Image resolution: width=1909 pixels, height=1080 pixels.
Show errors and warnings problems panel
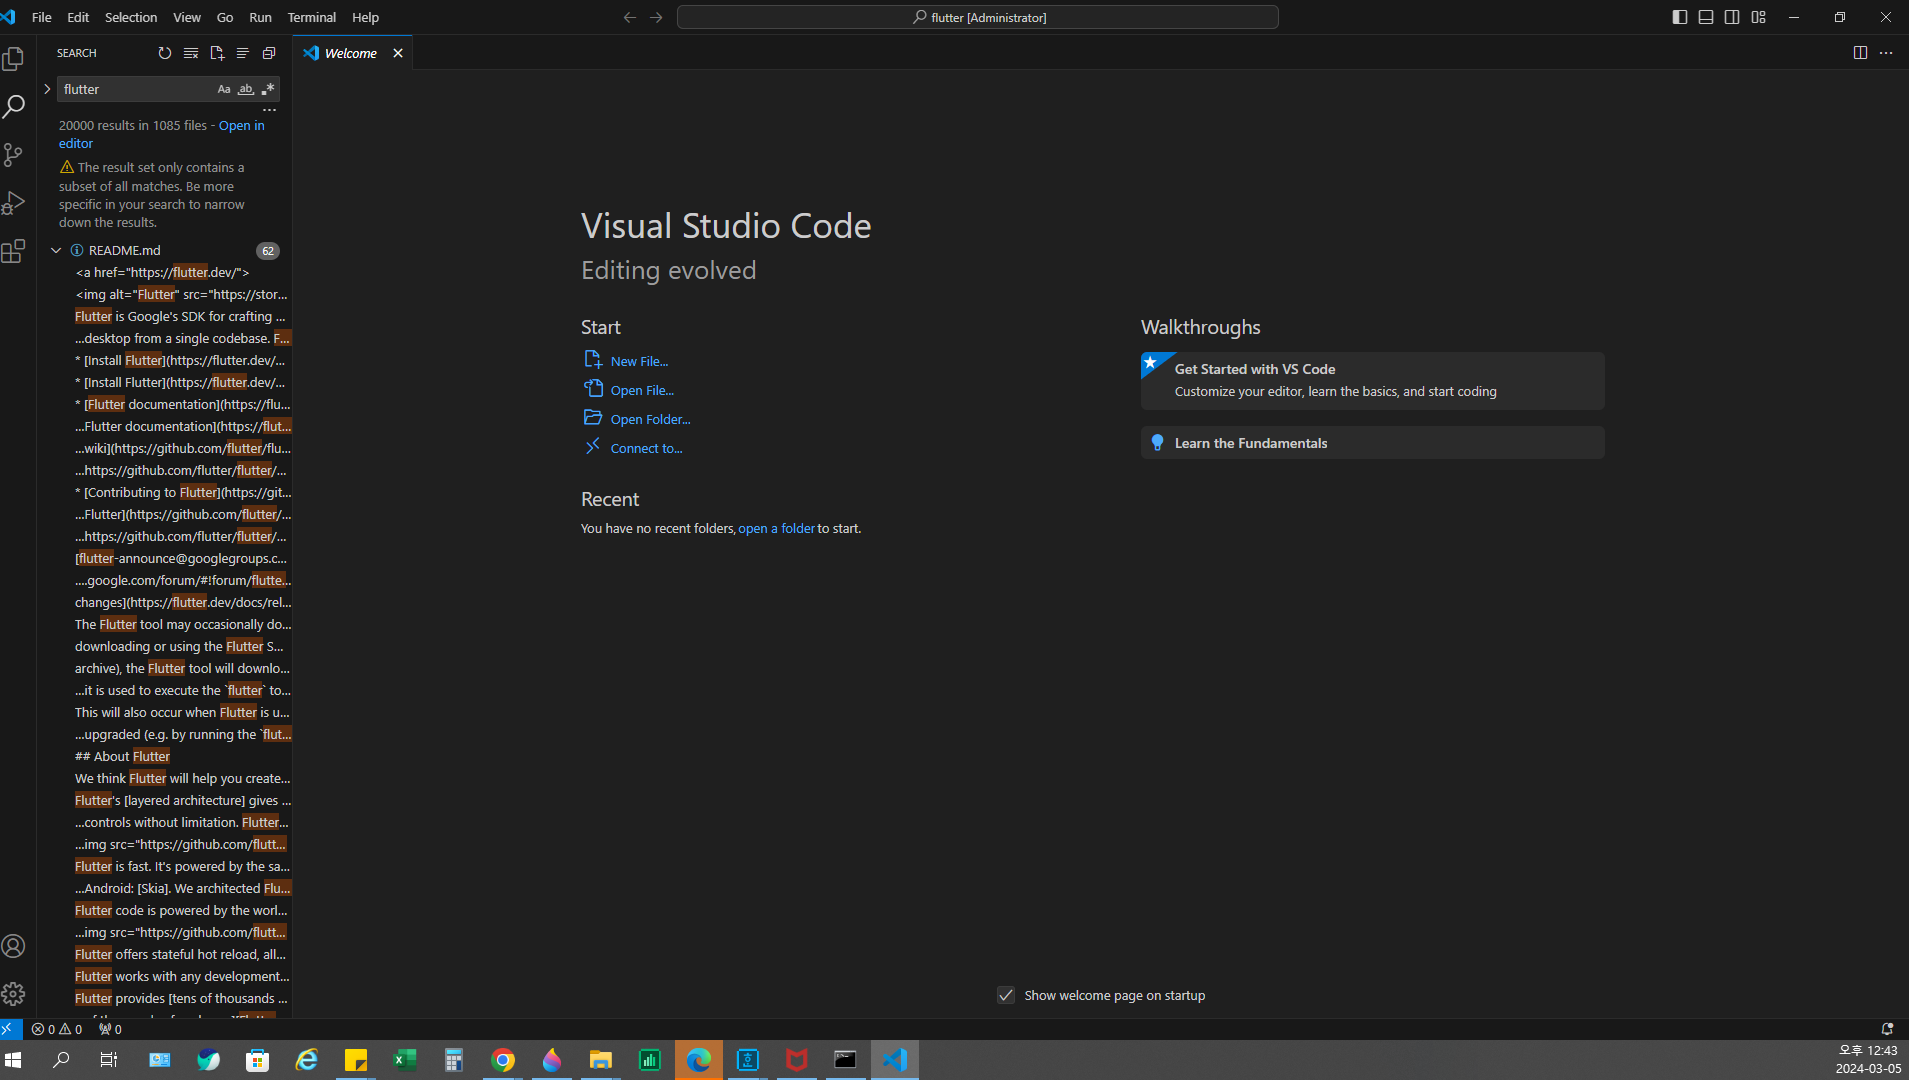(57, 1029)
